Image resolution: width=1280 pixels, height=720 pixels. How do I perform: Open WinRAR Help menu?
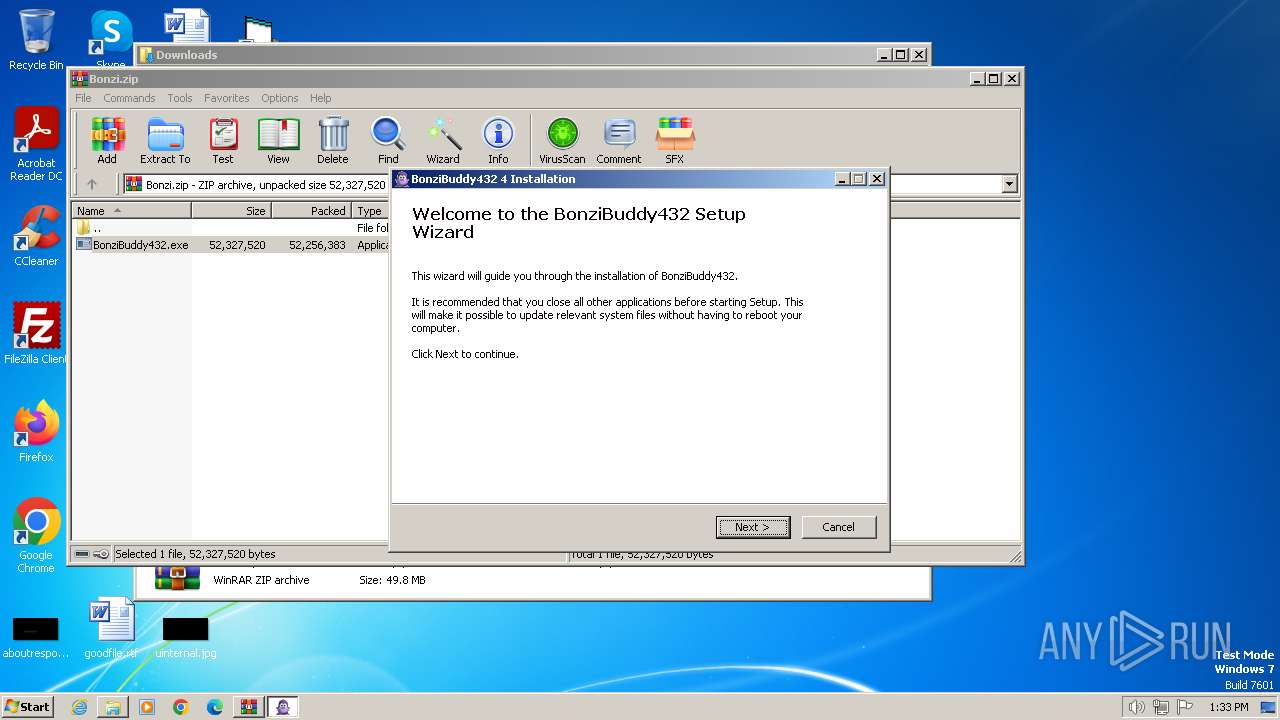320,98
